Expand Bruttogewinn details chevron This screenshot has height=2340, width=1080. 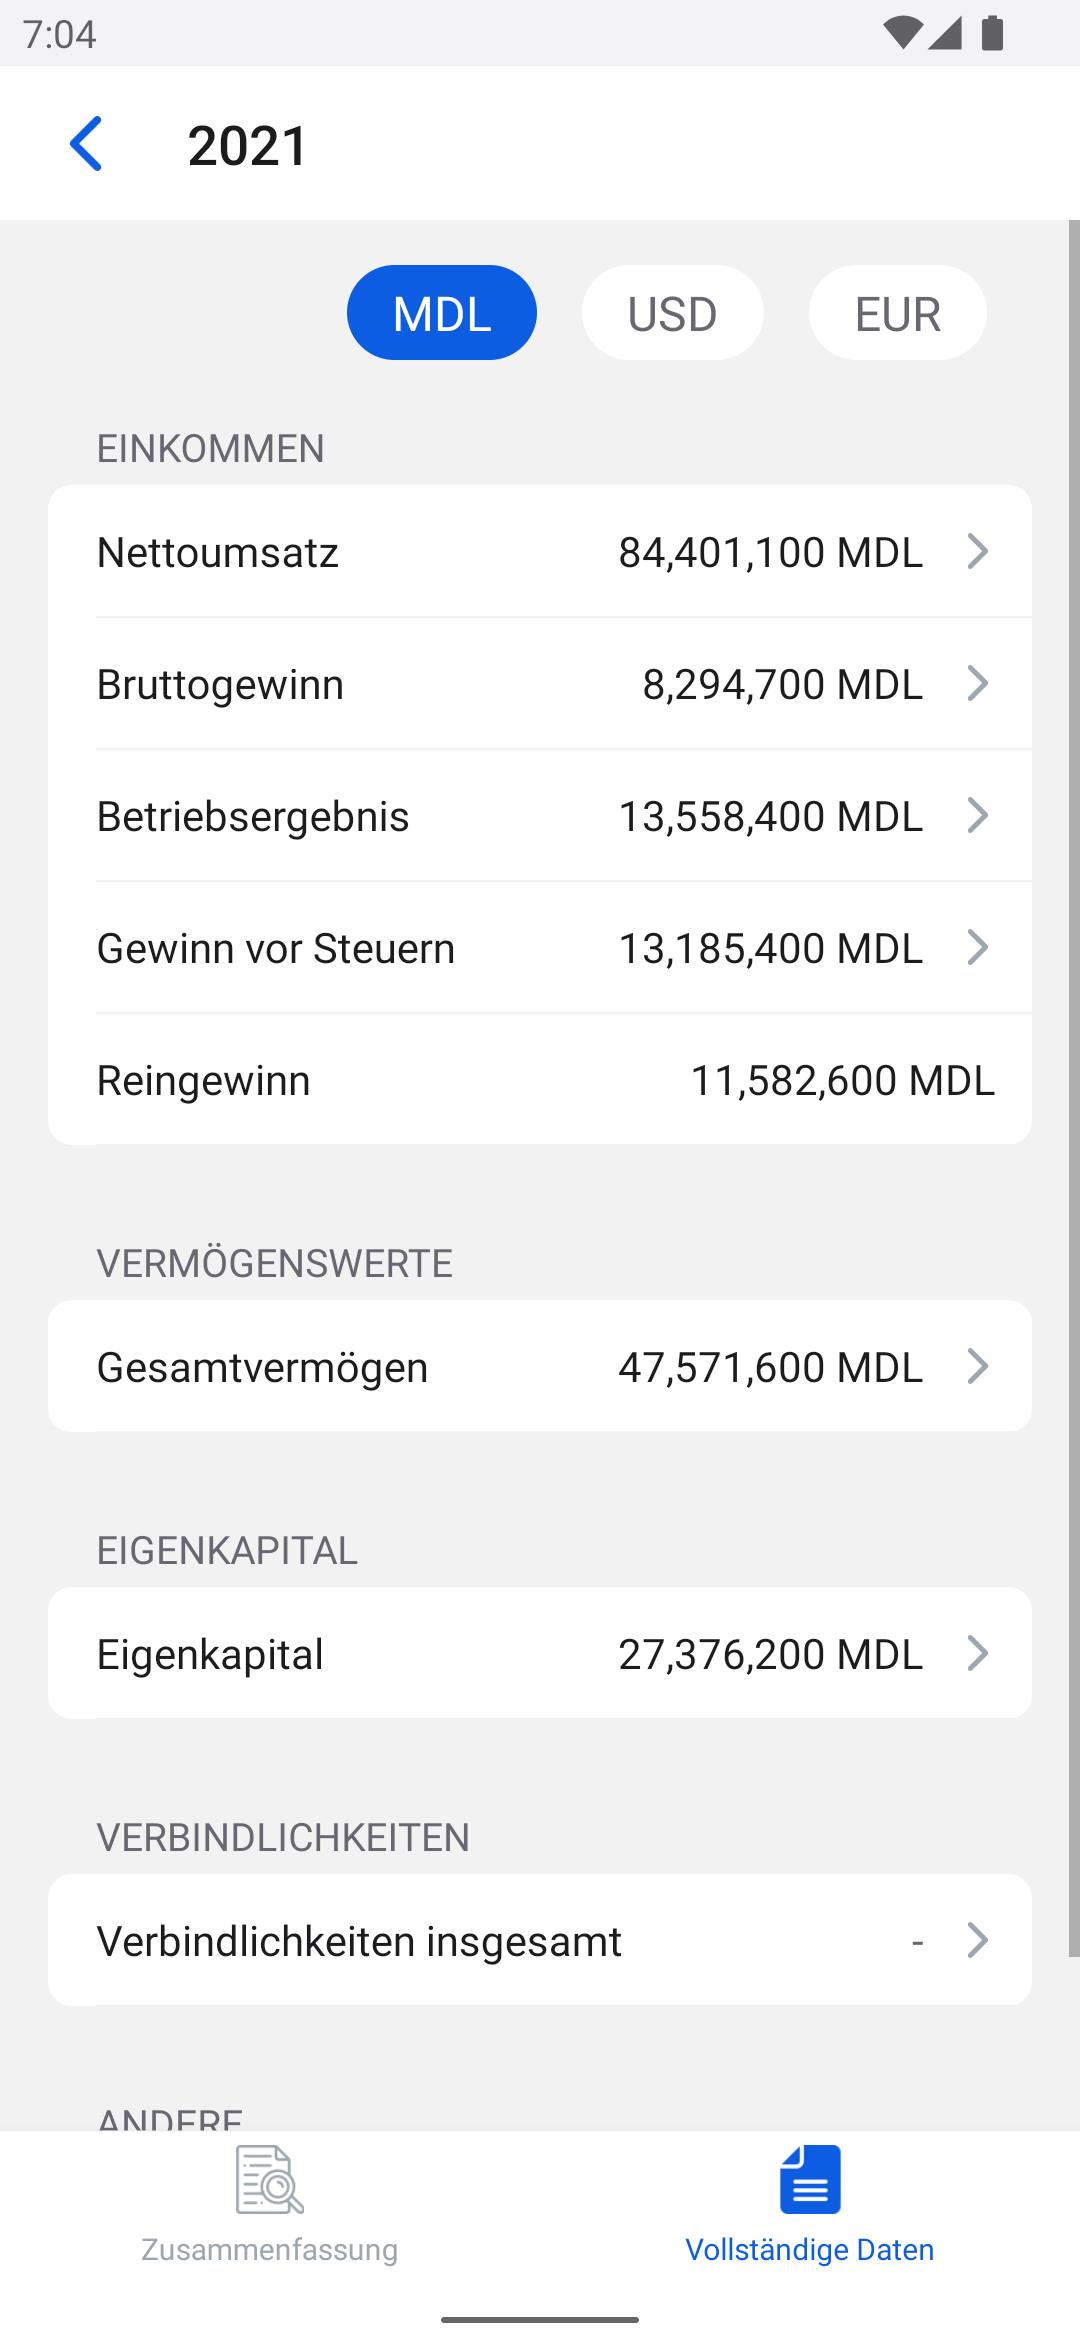tap(978, 683)
